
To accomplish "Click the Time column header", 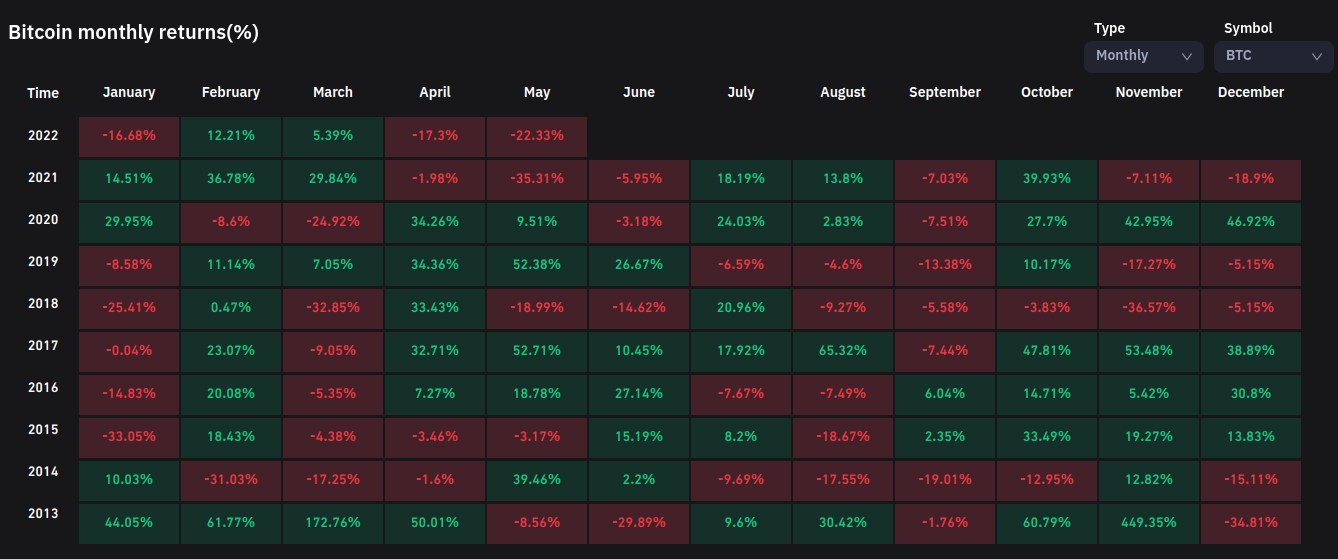I will pos(43,93).
